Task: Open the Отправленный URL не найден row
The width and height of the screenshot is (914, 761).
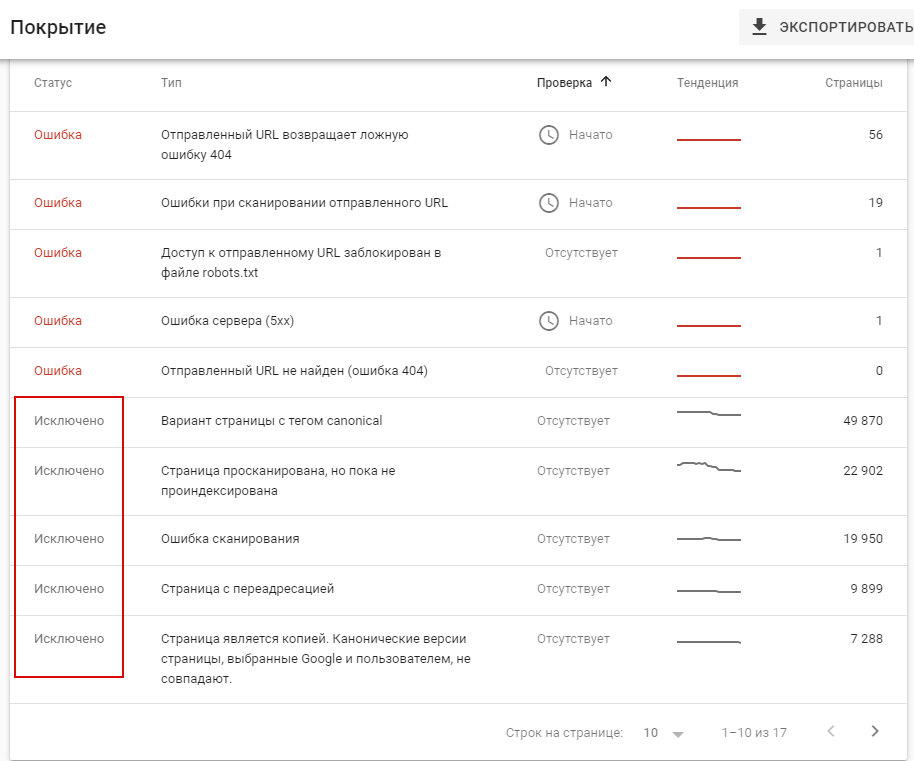Action: click(x=294, y=371)
